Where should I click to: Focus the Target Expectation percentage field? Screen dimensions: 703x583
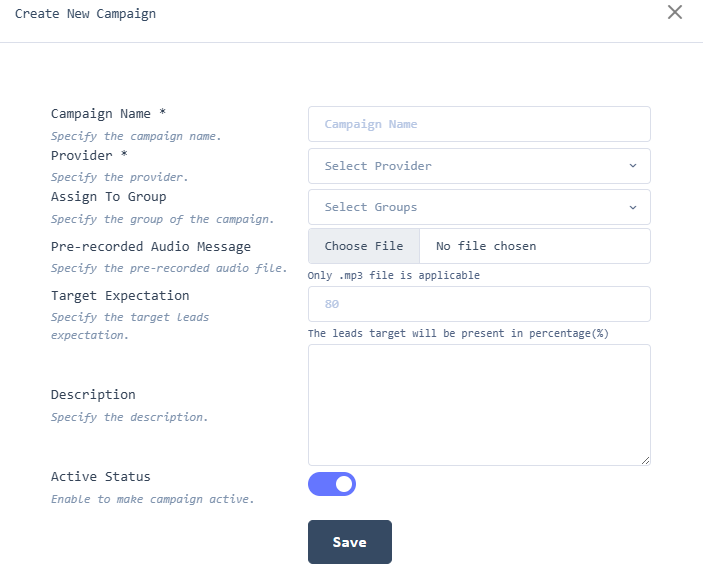[x=479, y=304]
